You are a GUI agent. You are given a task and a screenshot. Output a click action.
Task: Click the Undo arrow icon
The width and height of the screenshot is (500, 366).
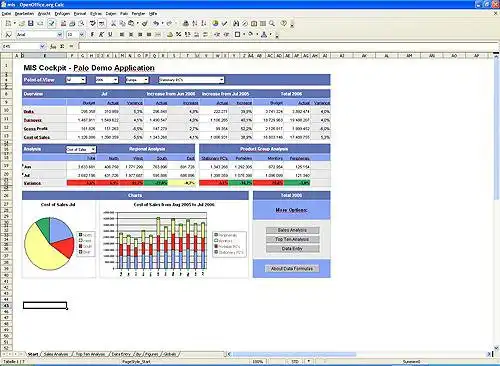click(156, 23)
